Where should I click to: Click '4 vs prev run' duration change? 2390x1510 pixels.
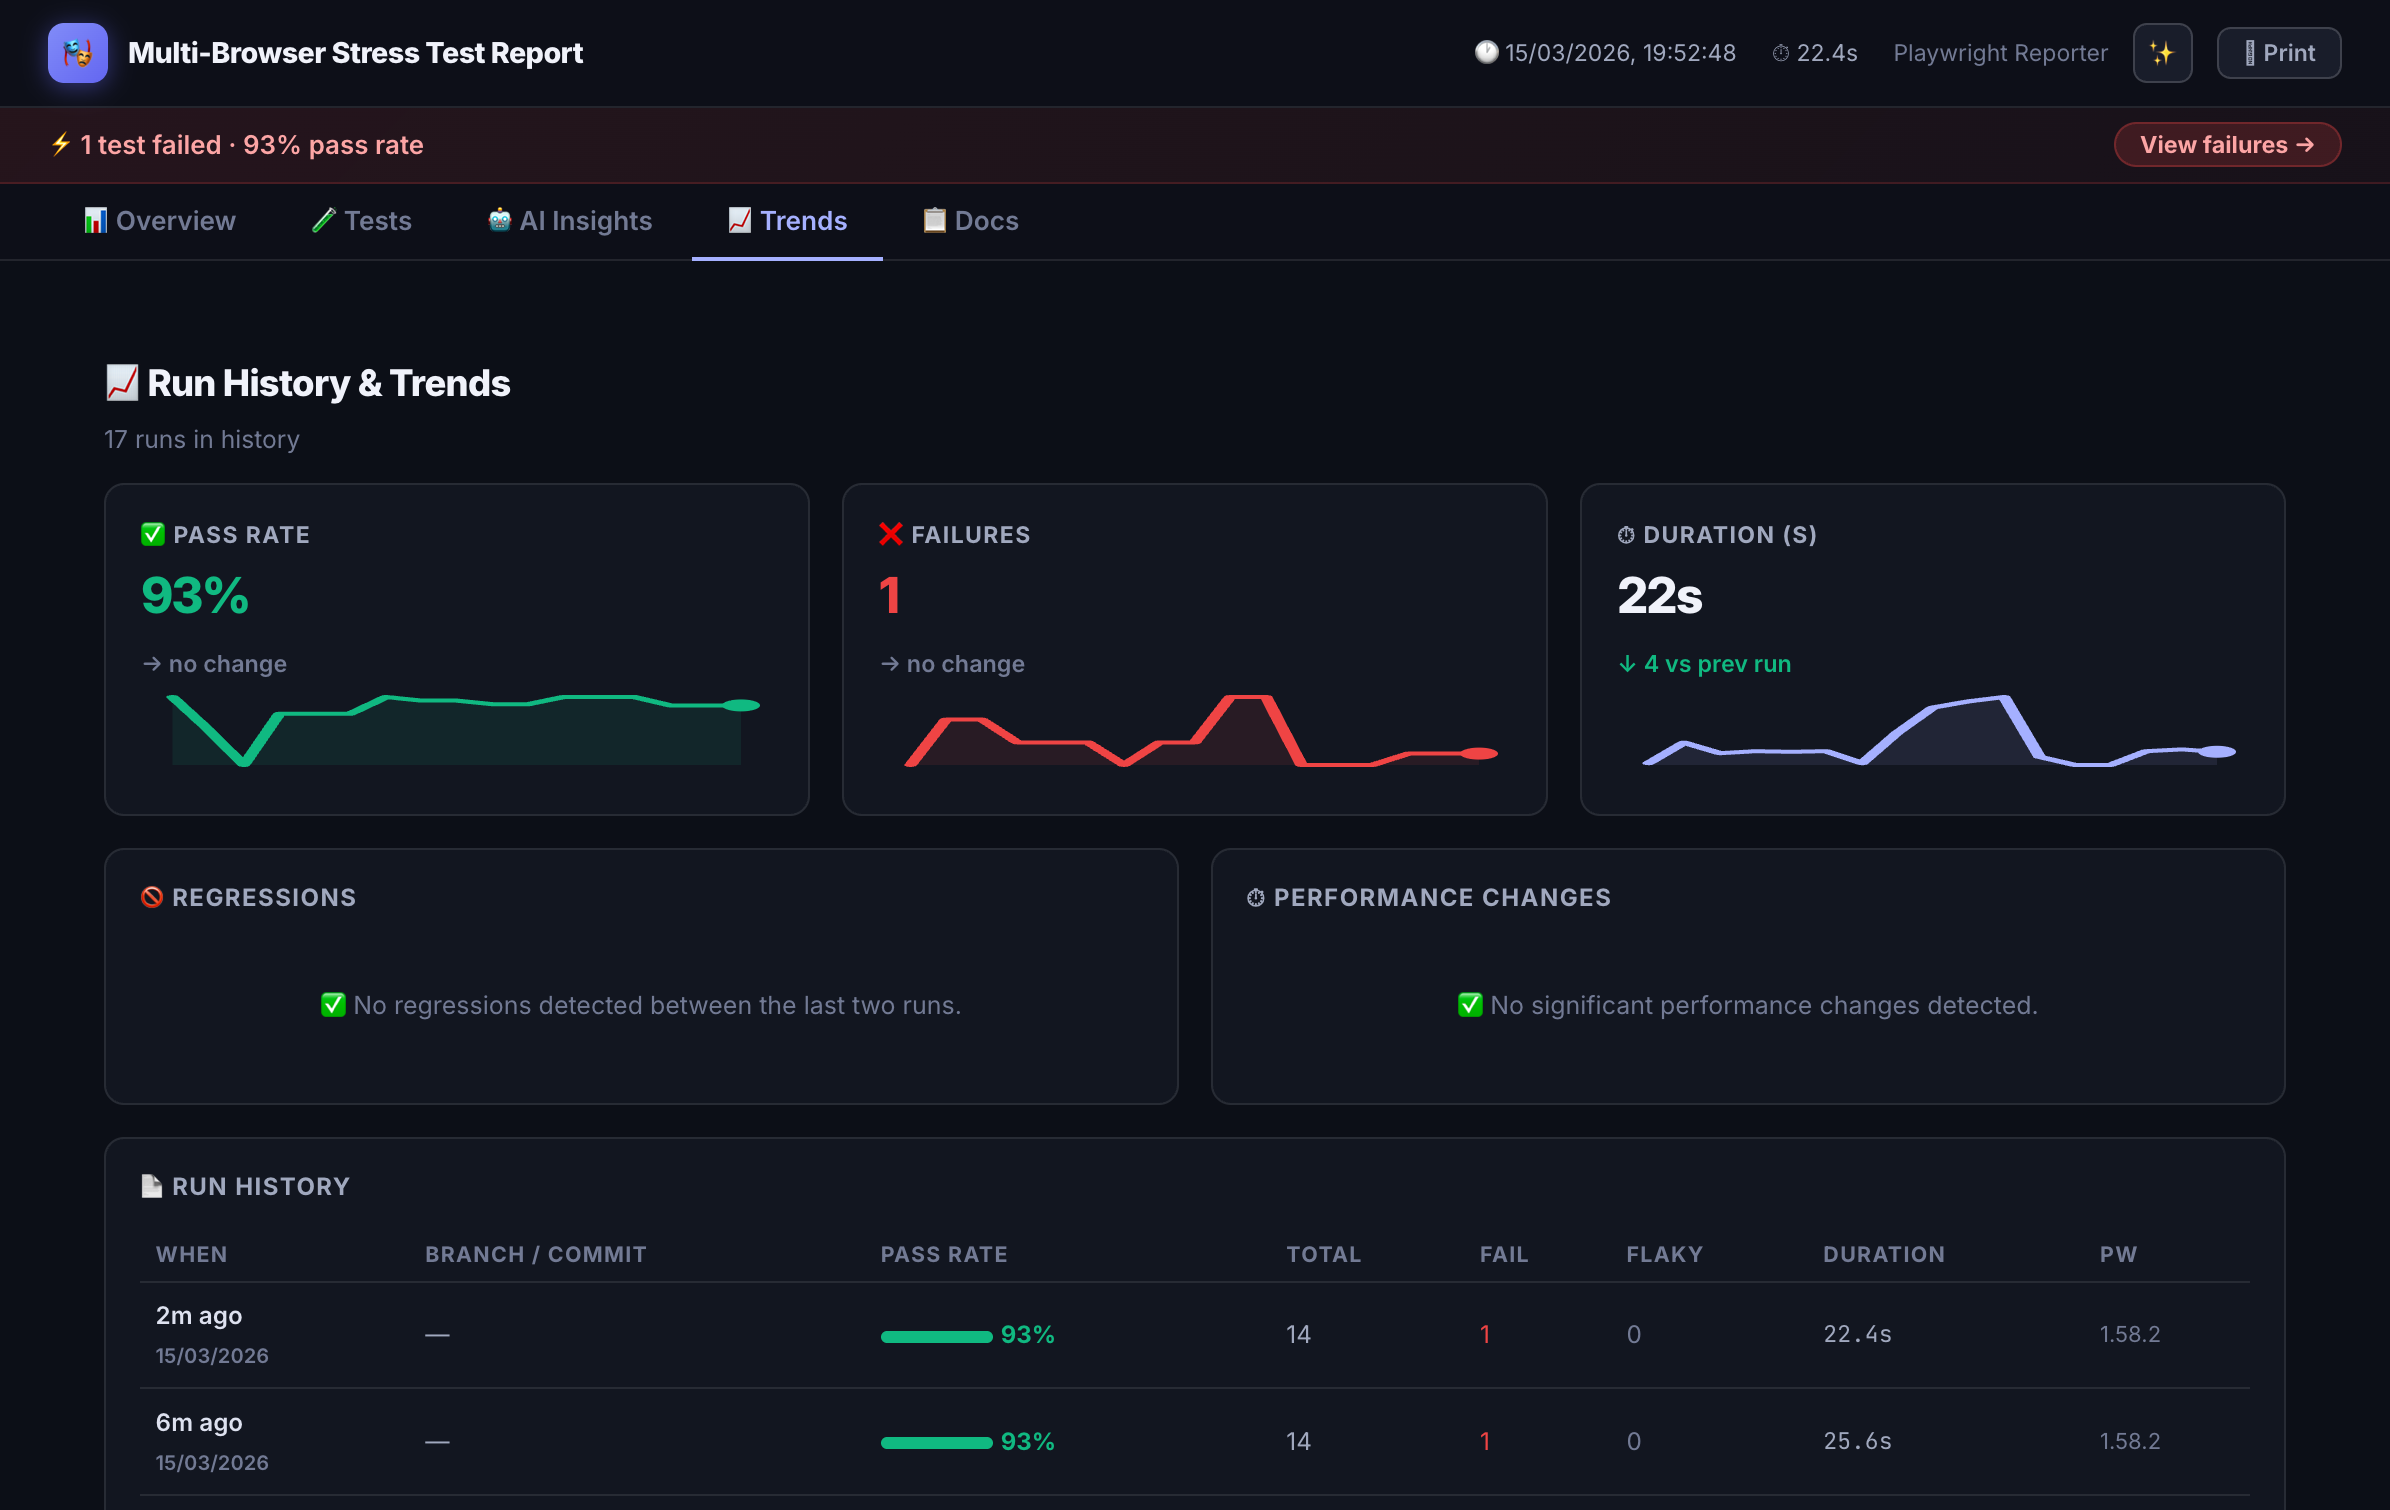1704,664
